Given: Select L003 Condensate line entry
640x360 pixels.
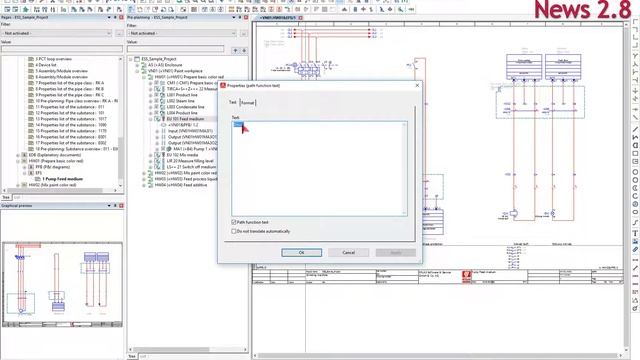Looking at the screenshot, I should [185, 107].
